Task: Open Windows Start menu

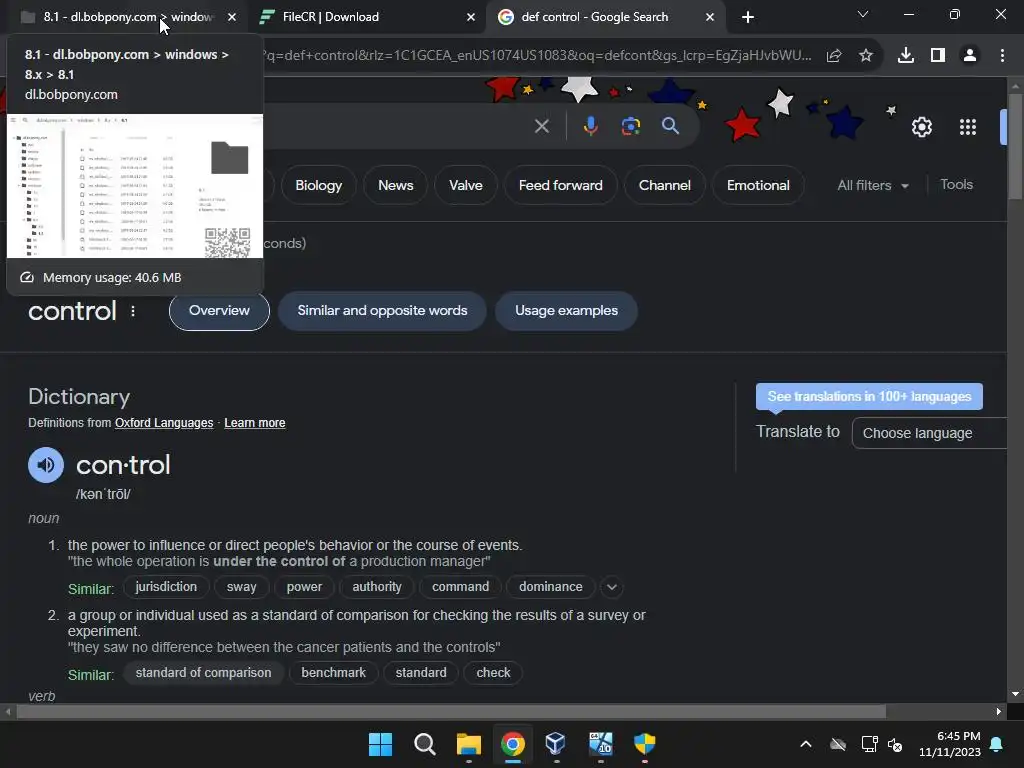Action: [380, 744]
